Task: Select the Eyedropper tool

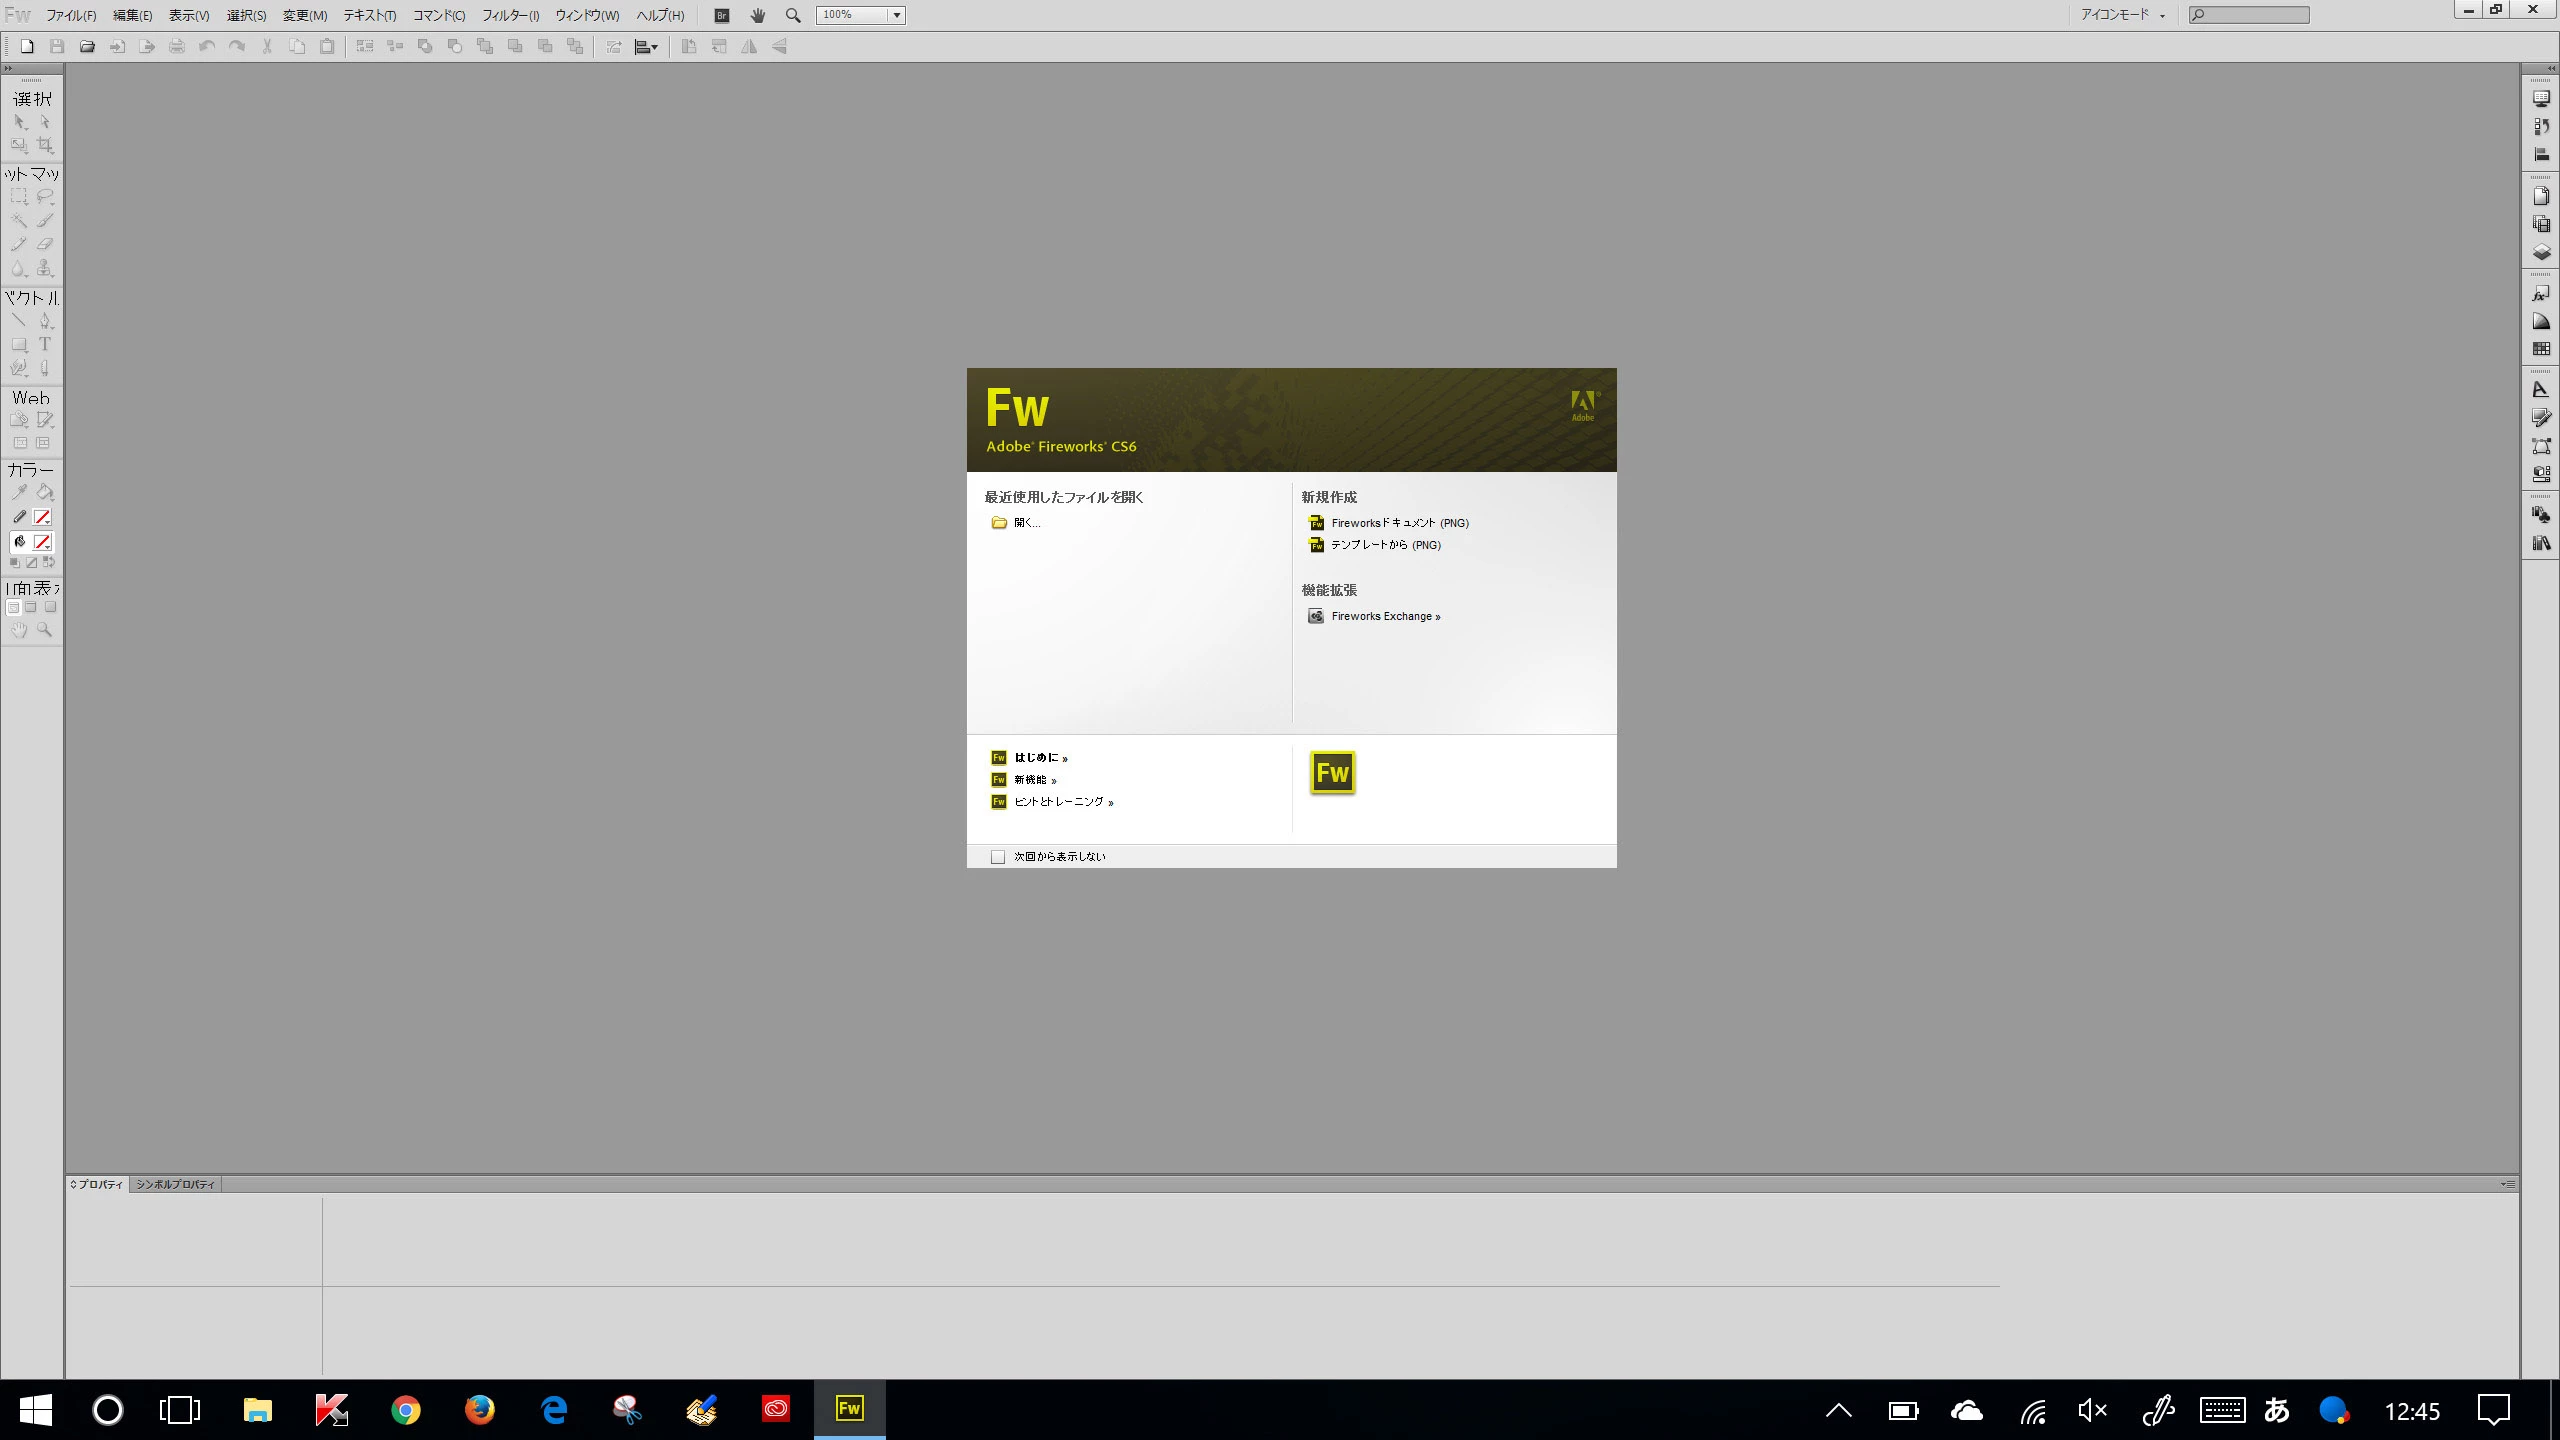Action: click(19, 492)
